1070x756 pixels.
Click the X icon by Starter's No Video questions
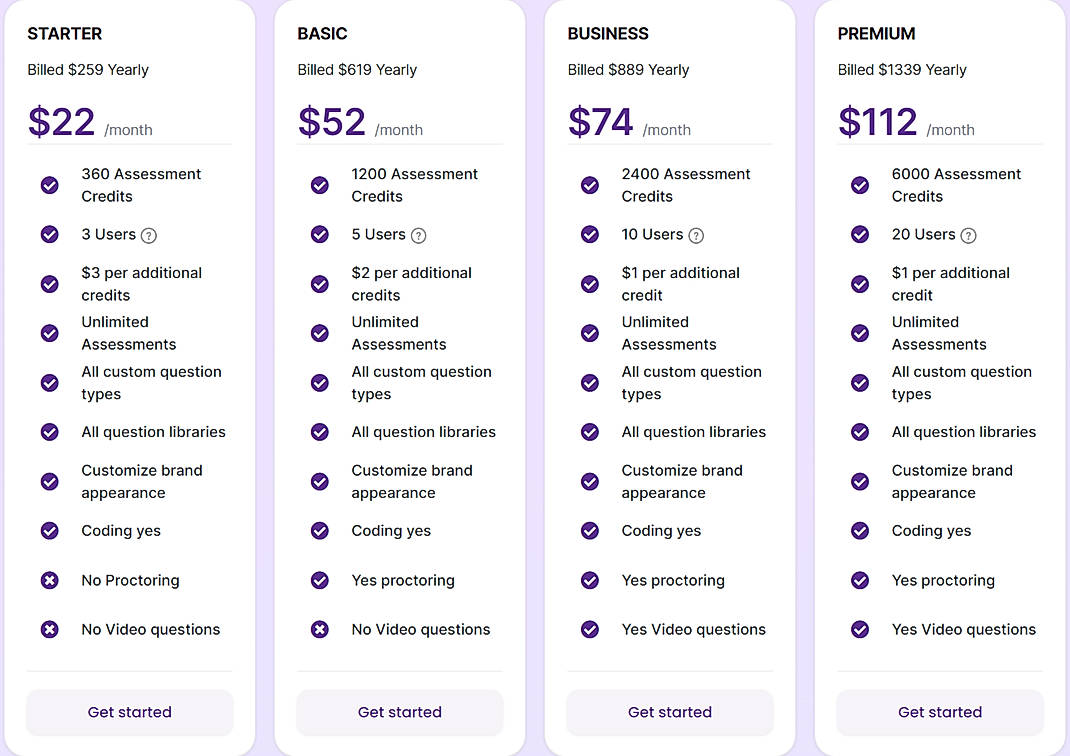click(x=49, y=629)
